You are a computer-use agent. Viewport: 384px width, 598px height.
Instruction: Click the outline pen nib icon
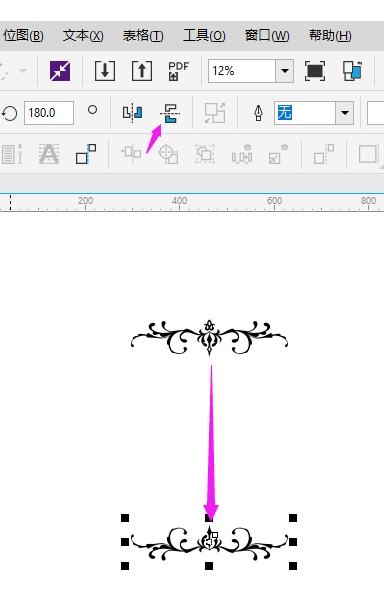(x=259, y=113)
